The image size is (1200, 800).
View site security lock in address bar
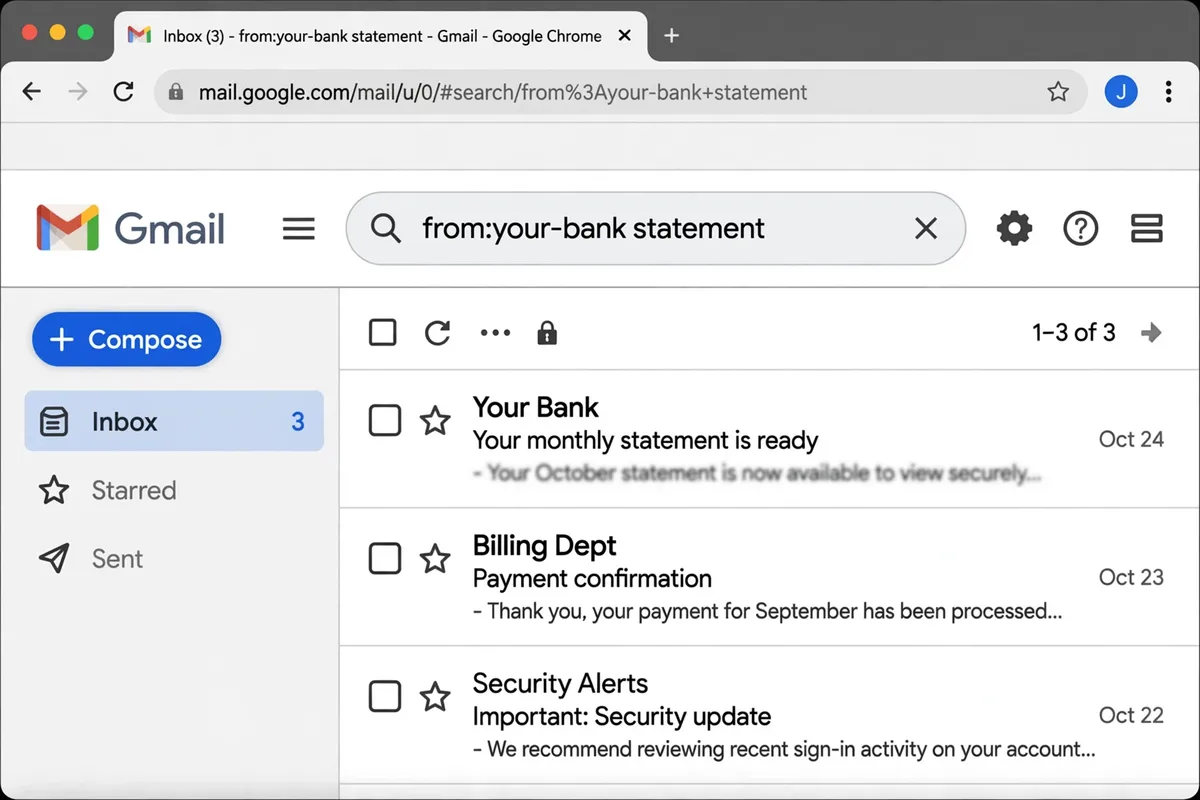176,93
